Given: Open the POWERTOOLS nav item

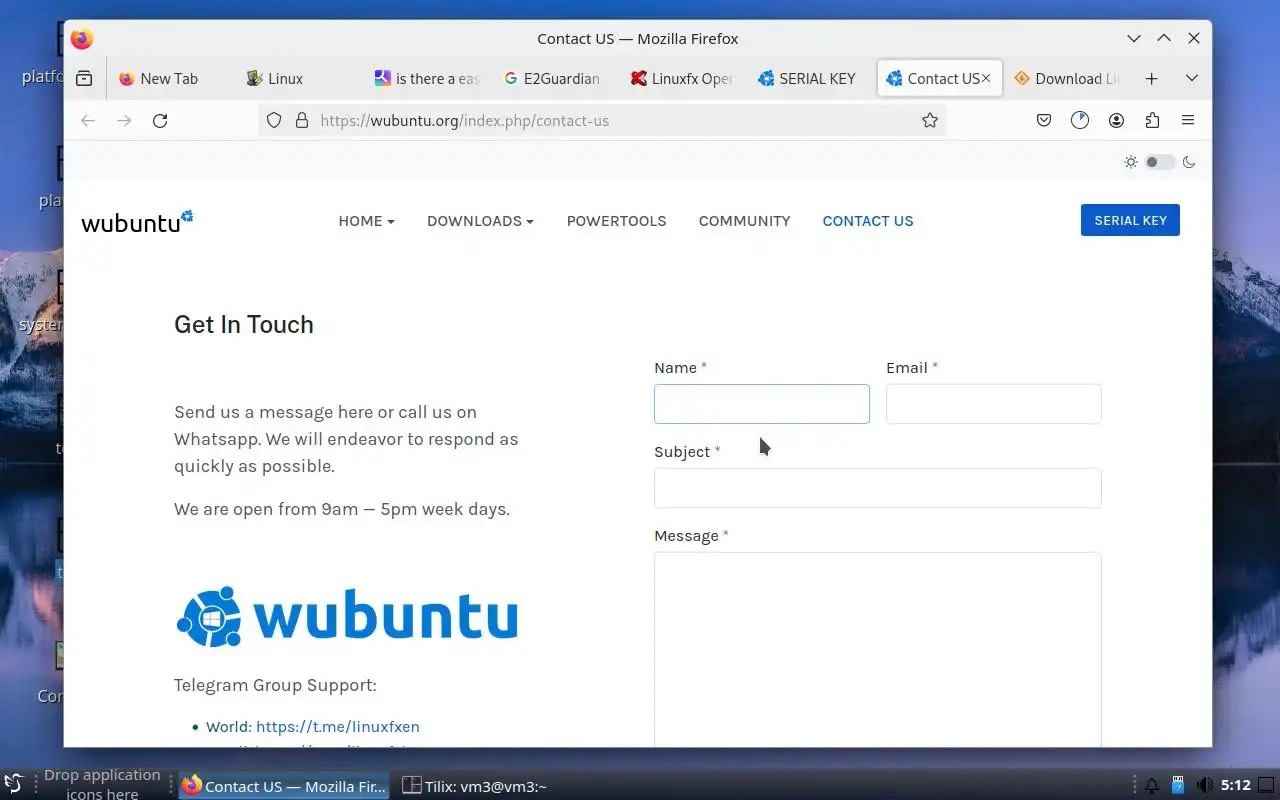Looking at the screenshot, I should [x=616, y=221].
